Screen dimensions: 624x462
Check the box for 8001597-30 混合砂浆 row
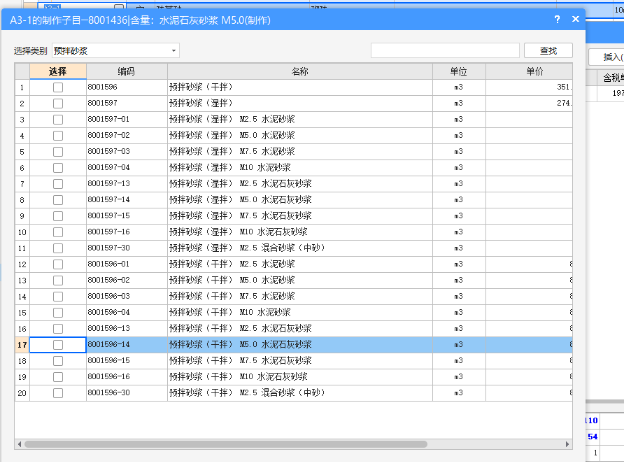pyautogui.click(x=58, y=248)
